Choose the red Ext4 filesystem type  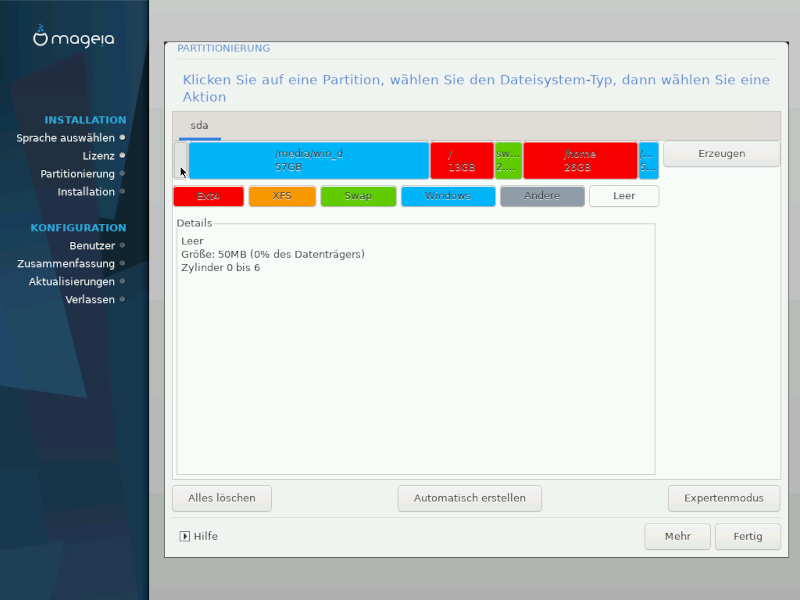click(208, 196)
